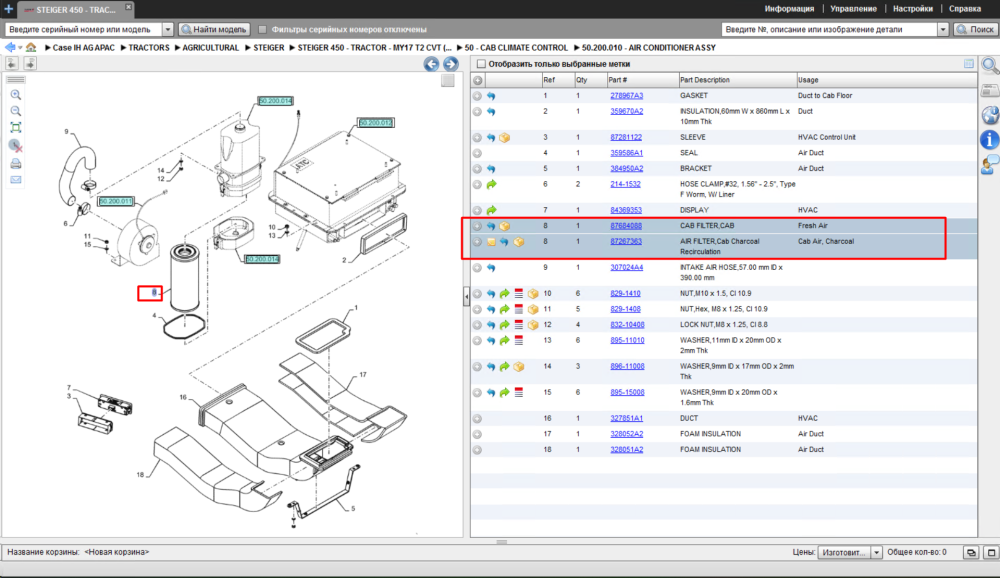This screenshot has height=578, width=1000.
Task: Email the diagram via envelope icon
Action: pyautogui.click(x=16, y=180)
